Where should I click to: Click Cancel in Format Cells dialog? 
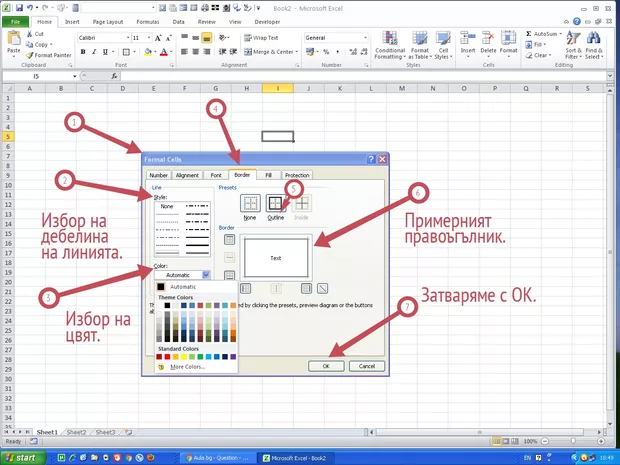(x=367, y=366)
